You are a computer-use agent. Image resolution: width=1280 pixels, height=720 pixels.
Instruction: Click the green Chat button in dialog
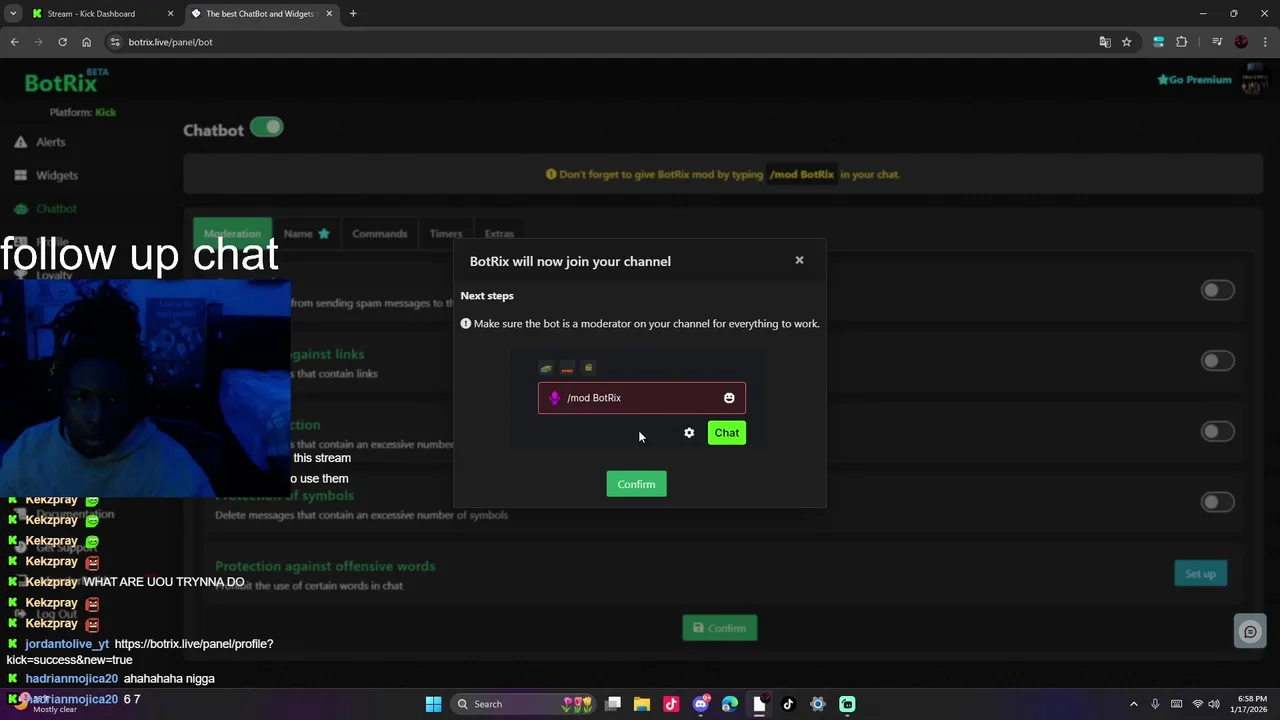pyautogui.click(x=727, y=433)
